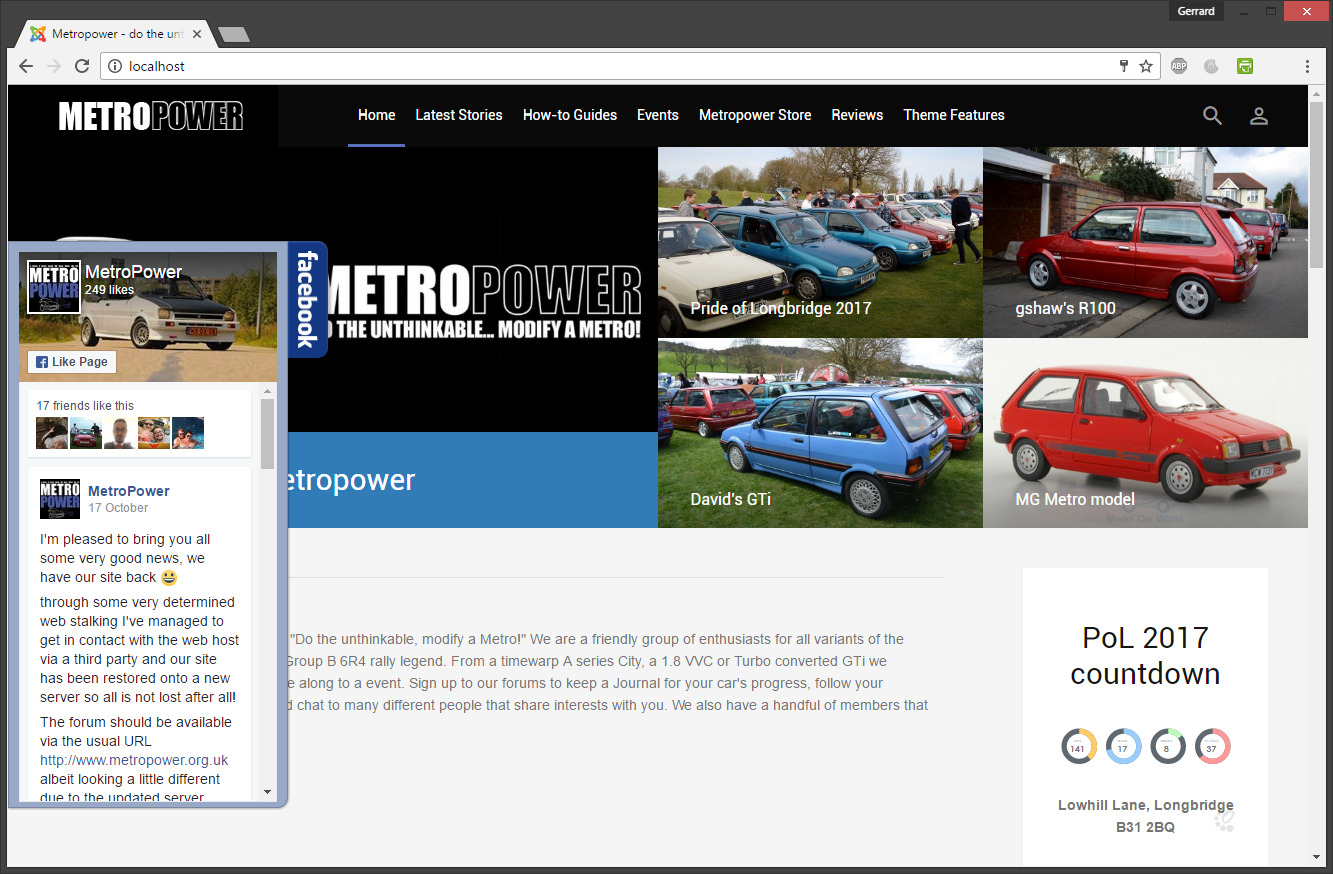This screenshot has width=1333, height=874.
Task: Click the browser back arrow
Action: (x=27, y=66)
